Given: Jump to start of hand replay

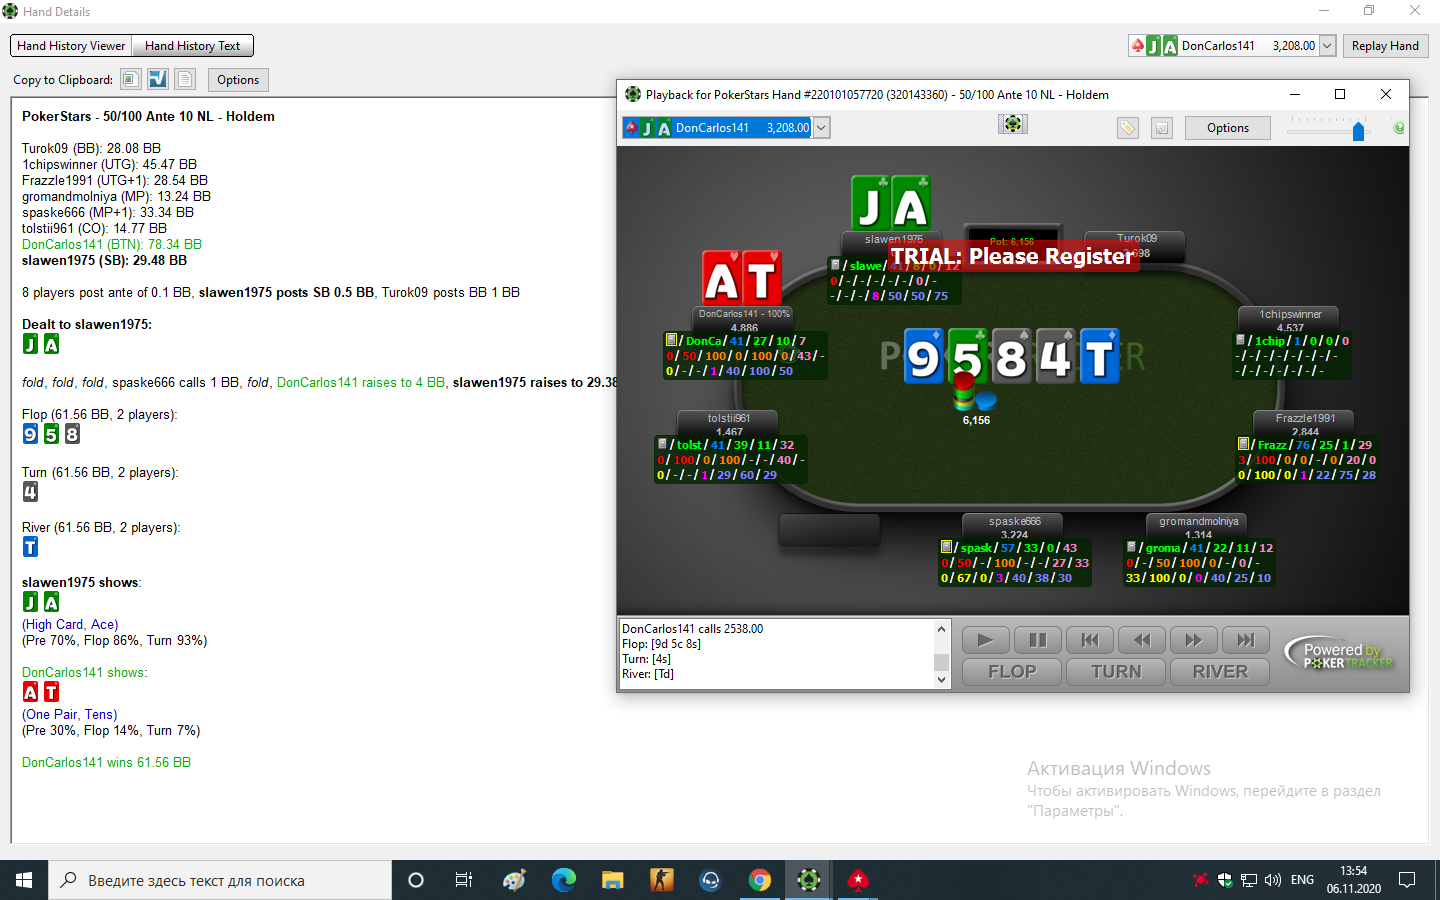Looking at the screenshot, I should click(x=1090, y=640).
